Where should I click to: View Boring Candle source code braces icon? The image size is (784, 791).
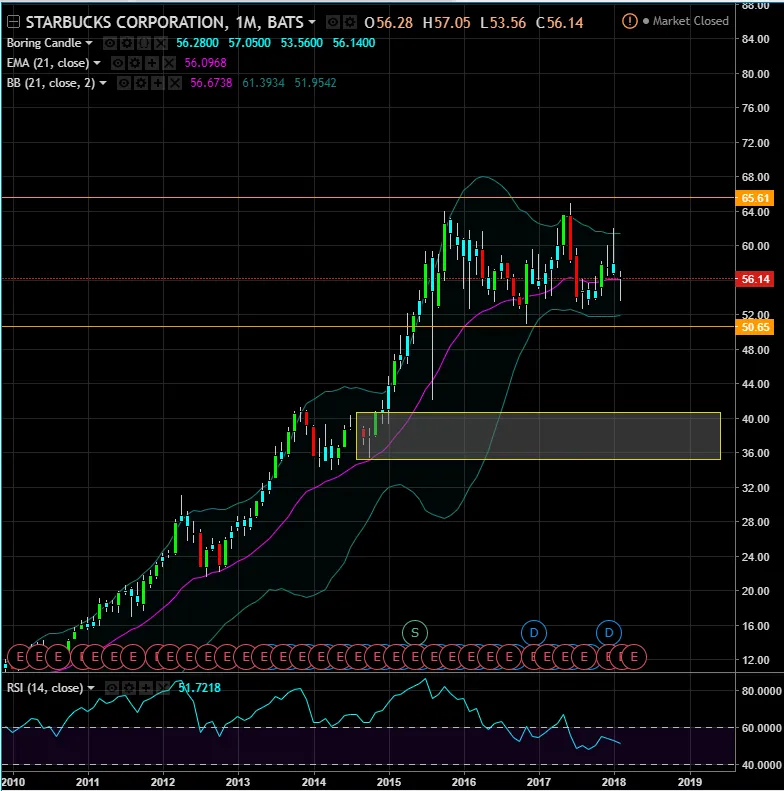point(144,43)
